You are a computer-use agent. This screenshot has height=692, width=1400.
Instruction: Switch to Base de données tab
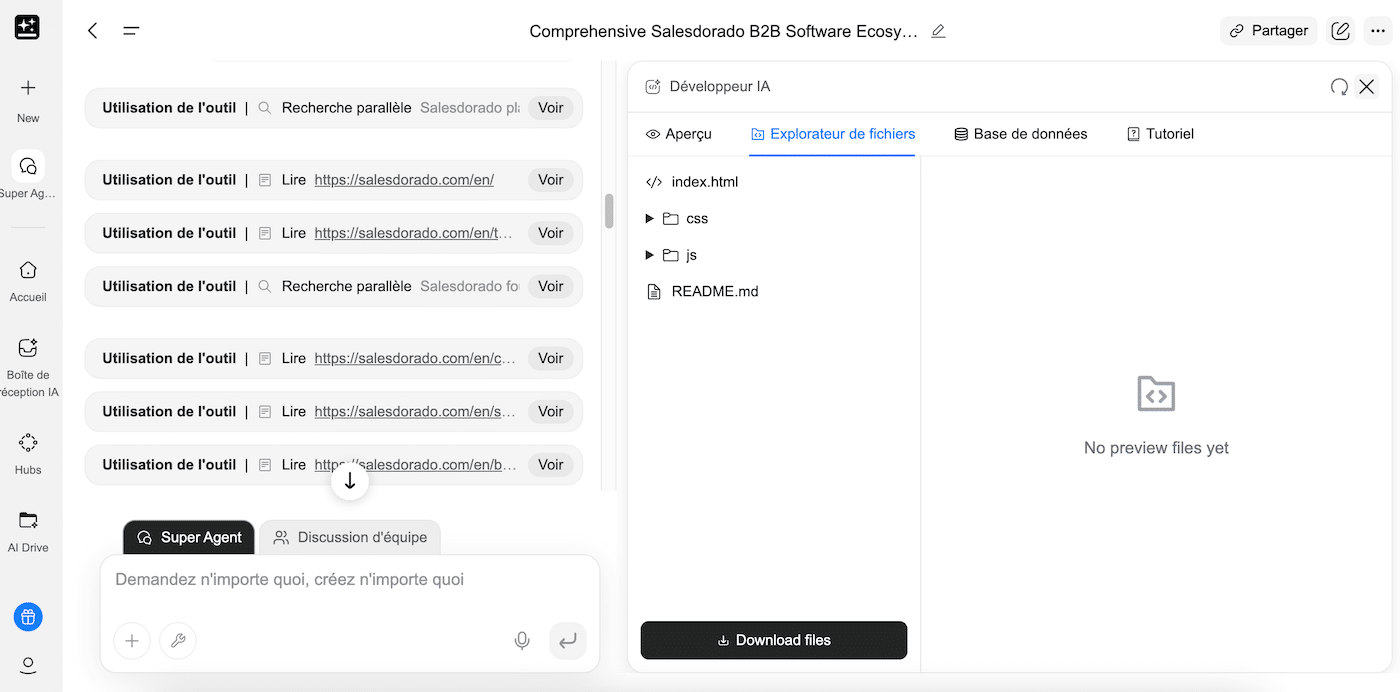tap(1020, 134)
